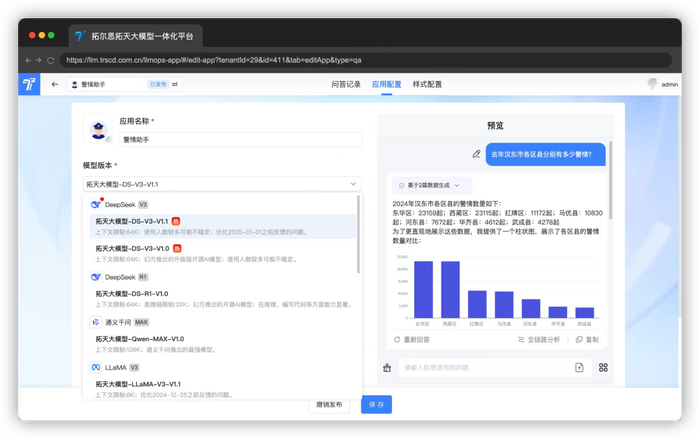Click the platform logo in top-left corner

click(29, 84)
